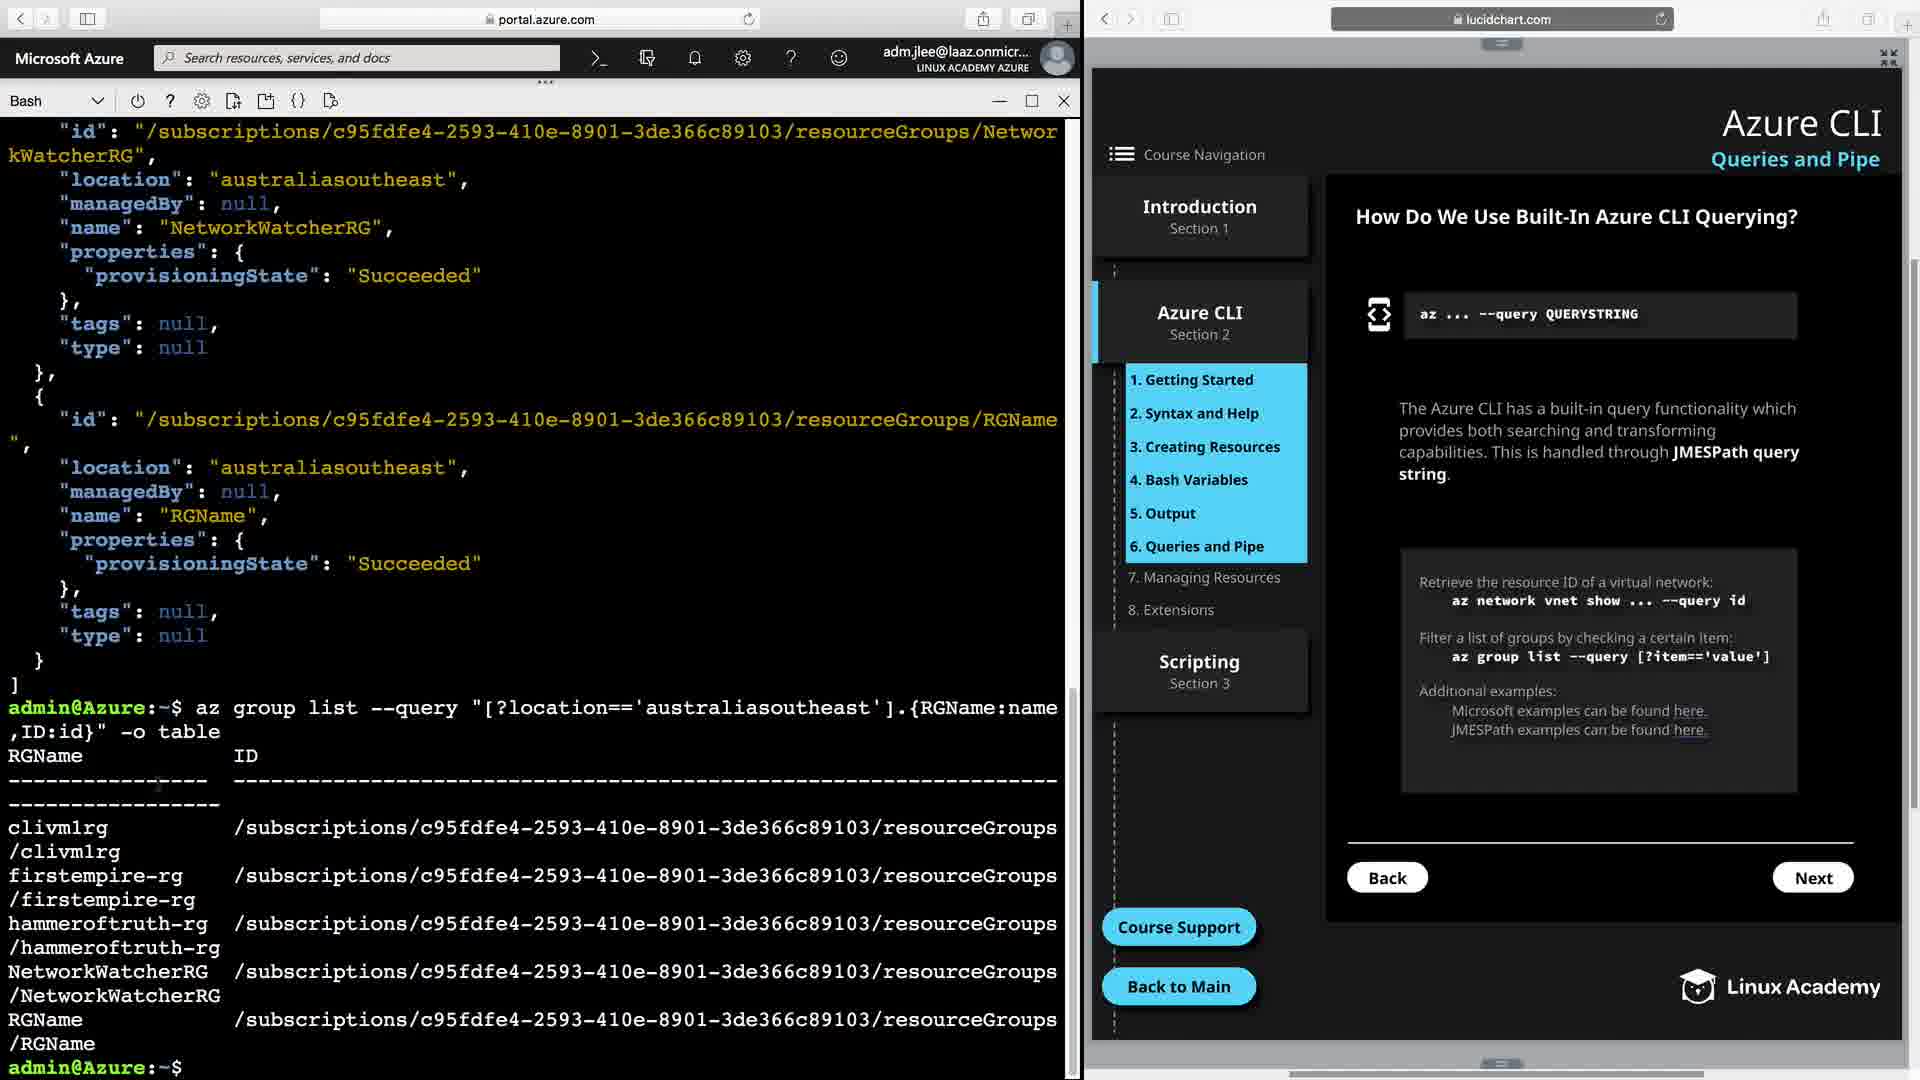Toggle the Course Navigation hamburger menu
The width and height of the screenshot is (1920, 1080).
coord(1121,154)
